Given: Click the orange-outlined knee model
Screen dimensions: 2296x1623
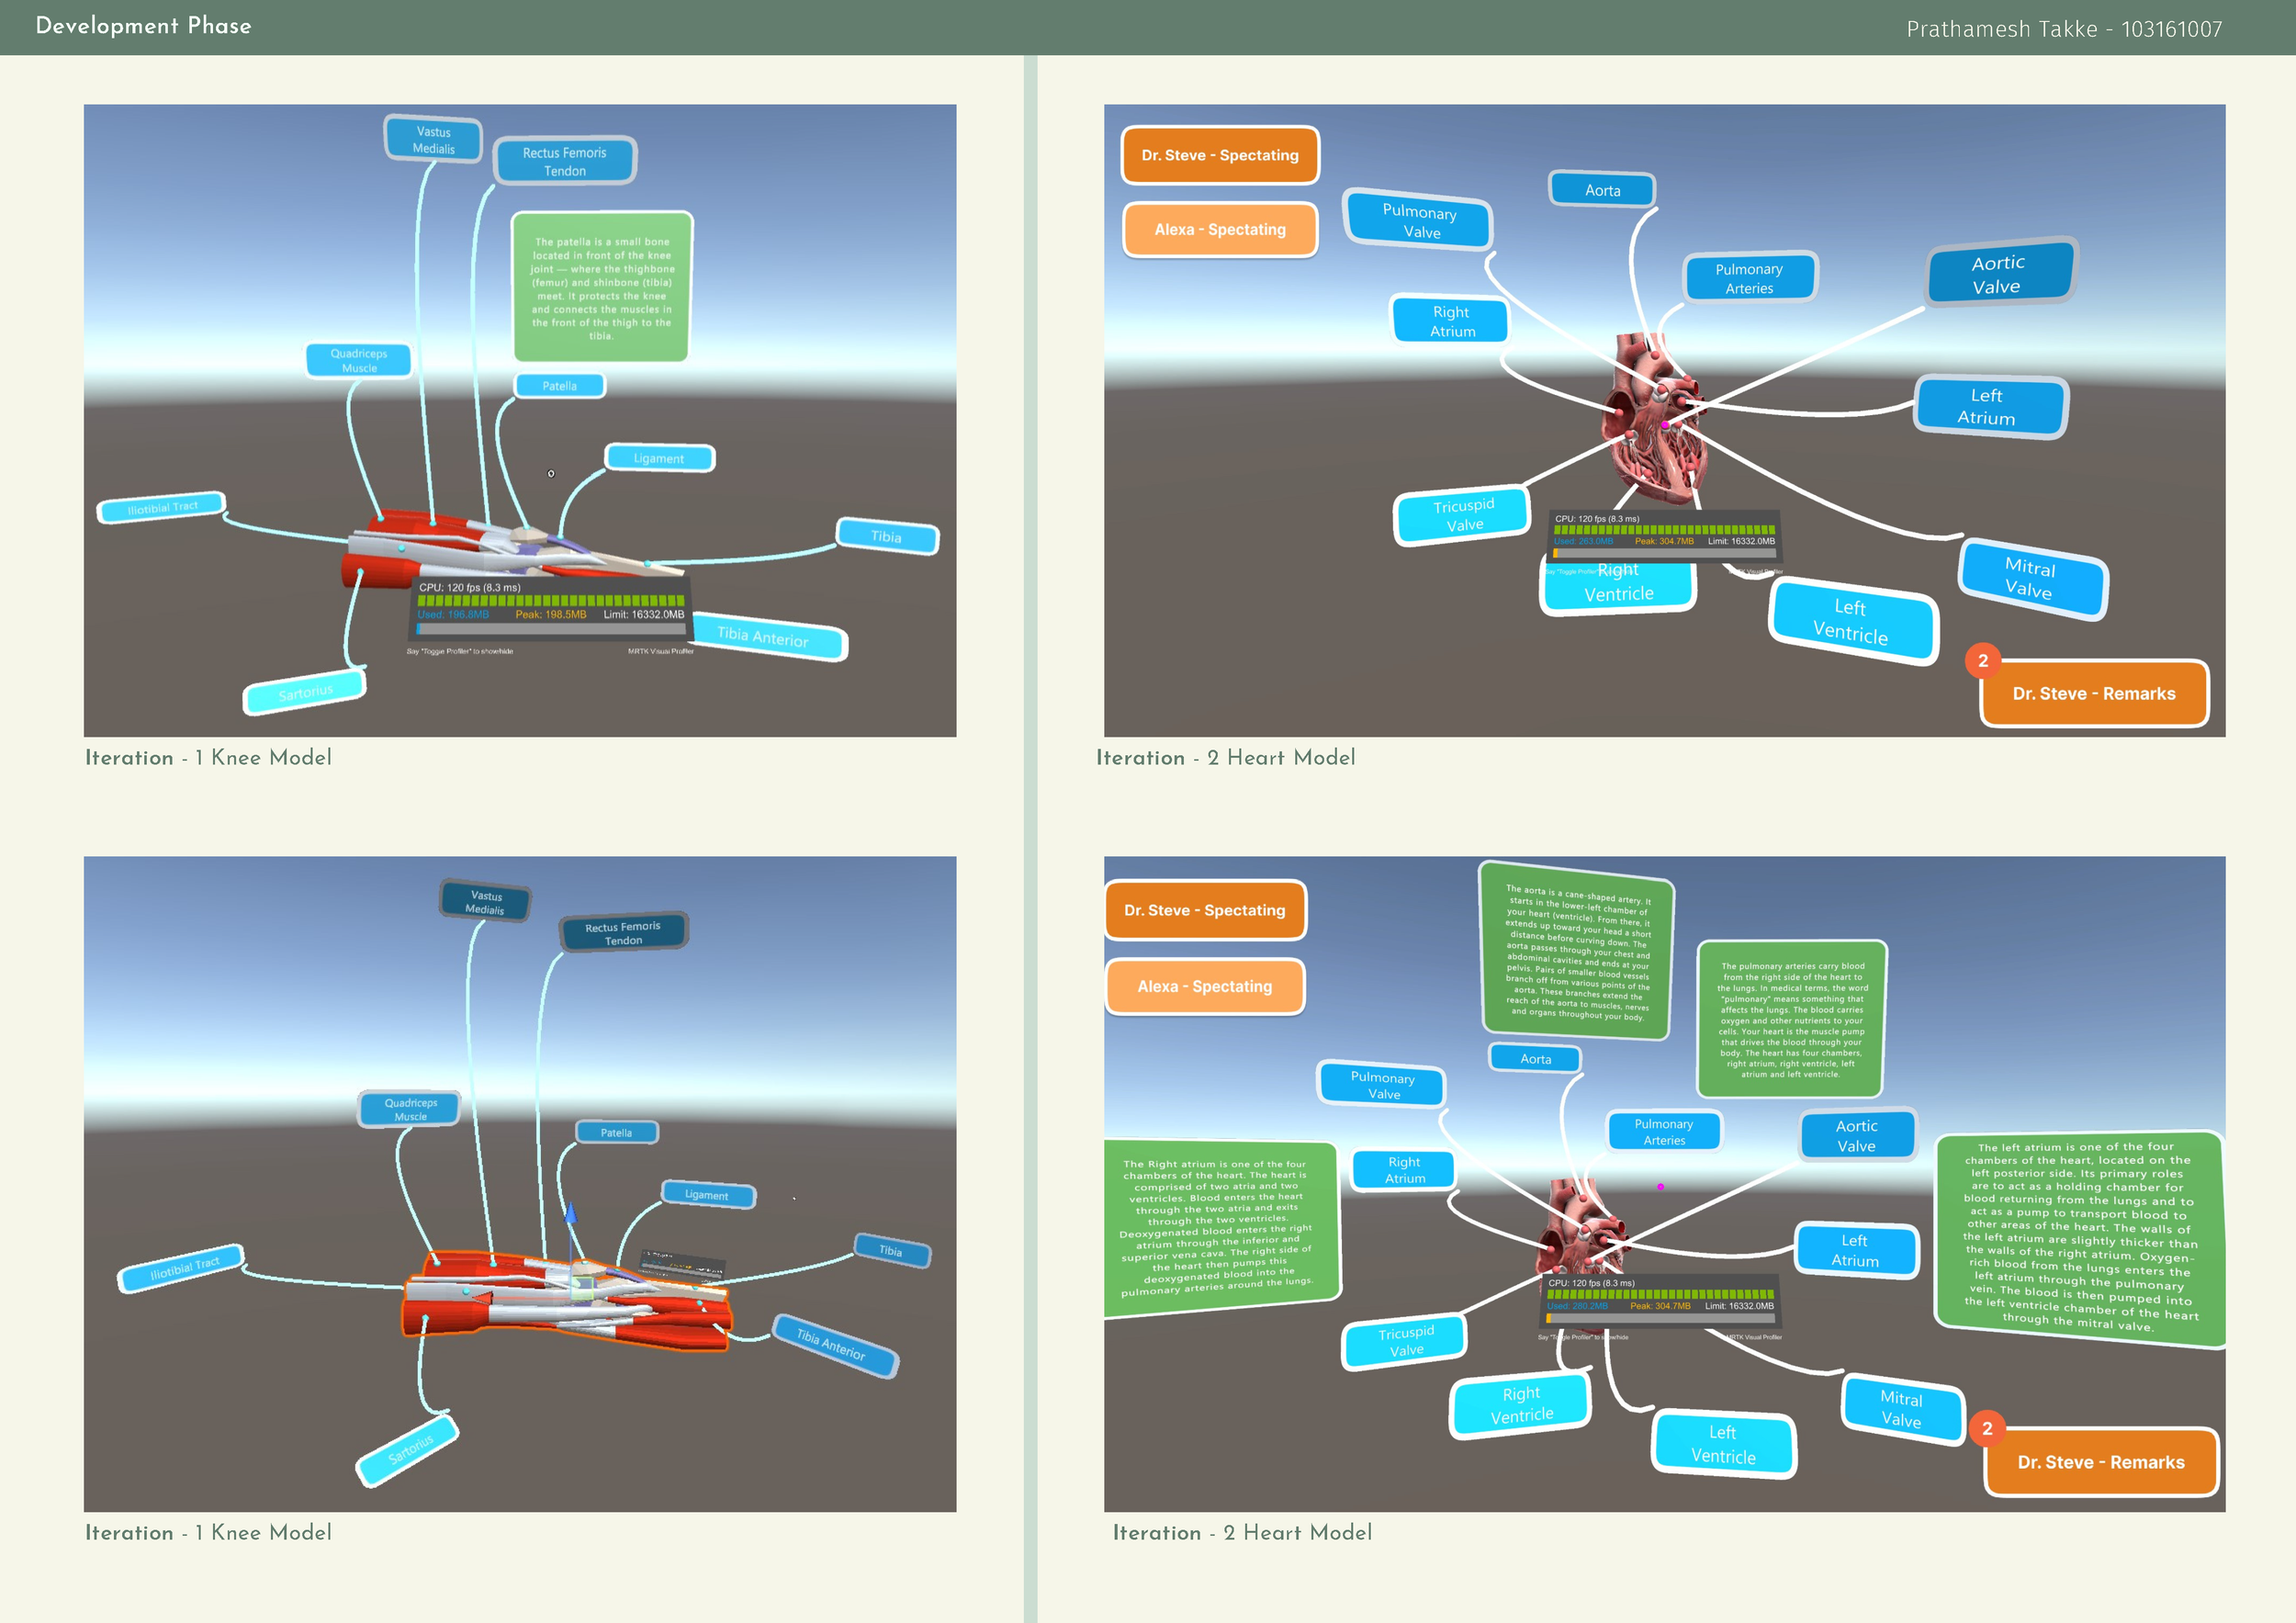Looking at the screenshot, I should tap(567, 1300).
